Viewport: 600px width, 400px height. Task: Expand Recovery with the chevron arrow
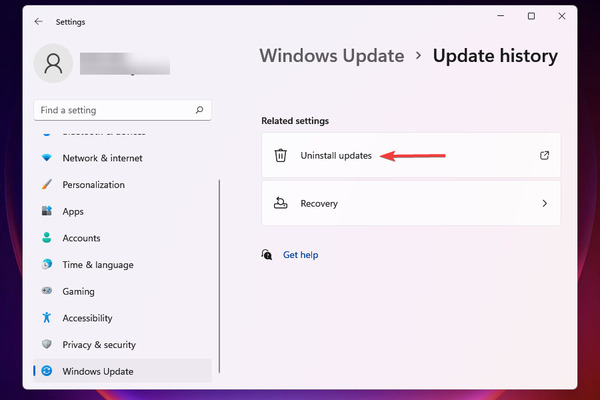pos(545,203)
